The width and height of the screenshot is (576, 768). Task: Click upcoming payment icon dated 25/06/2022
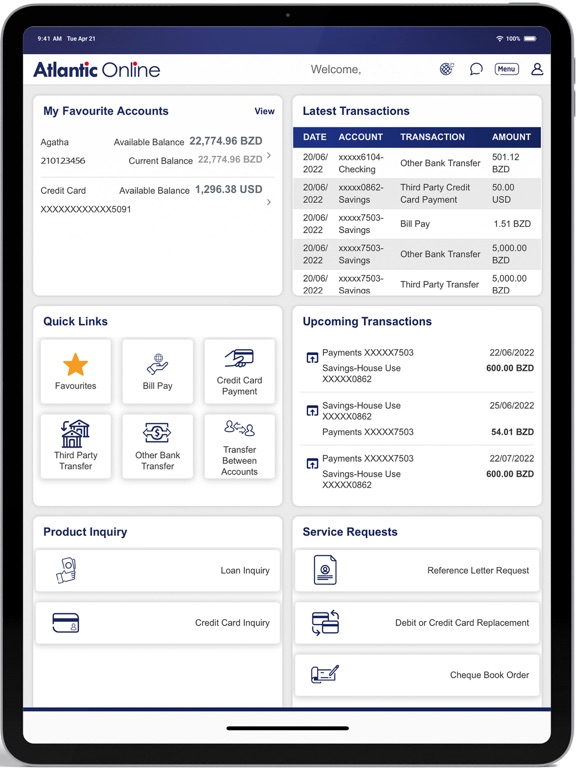[x=312, y=410]
